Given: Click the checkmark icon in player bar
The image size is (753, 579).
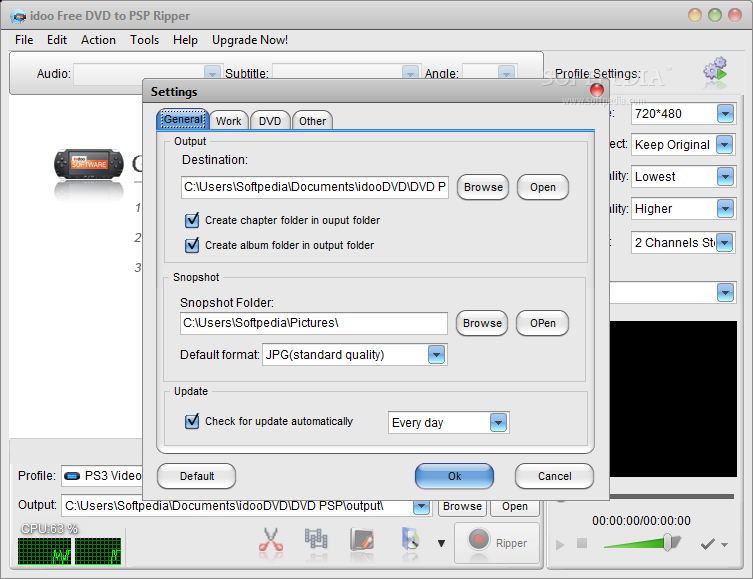Looking at the screenshot, I should pos(707,544).
